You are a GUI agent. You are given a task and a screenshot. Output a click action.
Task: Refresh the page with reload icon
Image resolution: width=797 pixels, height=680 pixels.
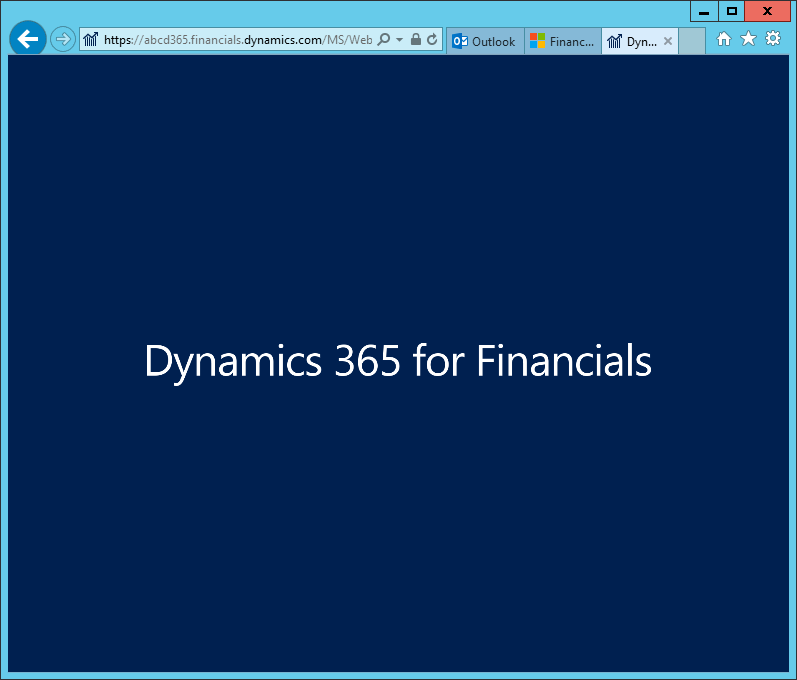point(432,39)
